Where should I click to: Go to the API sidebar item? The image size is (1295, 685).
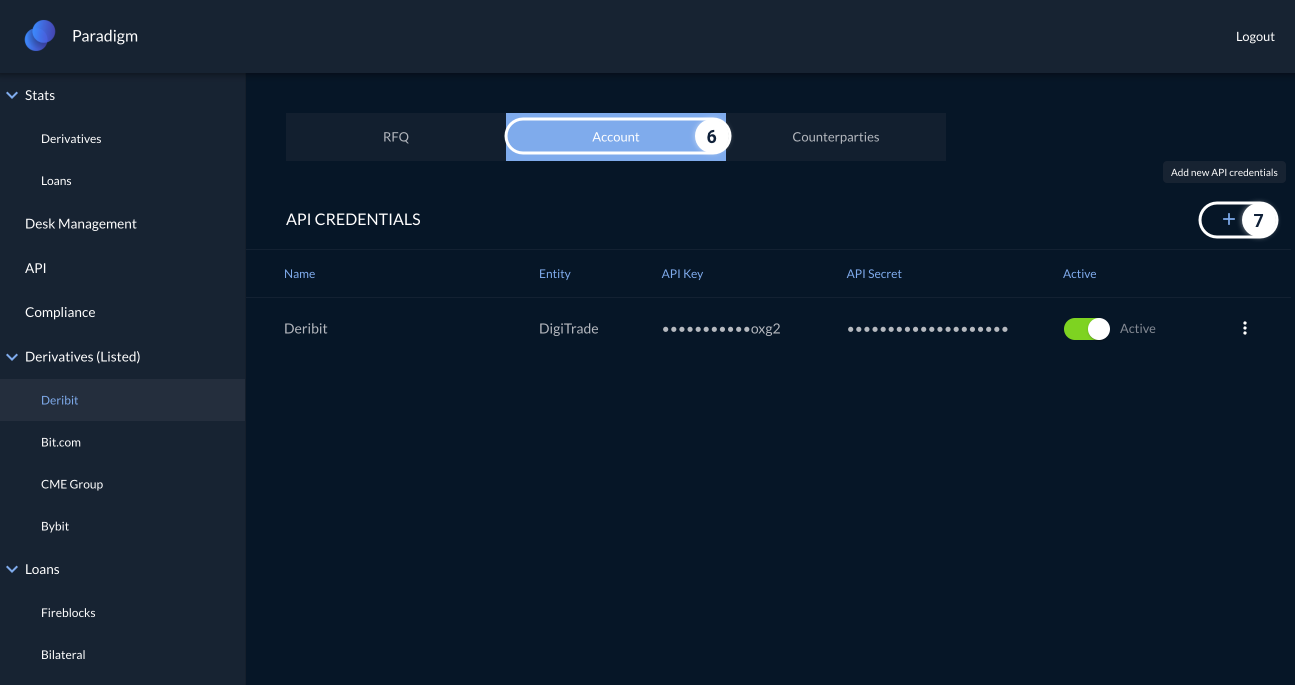[36, 268]
